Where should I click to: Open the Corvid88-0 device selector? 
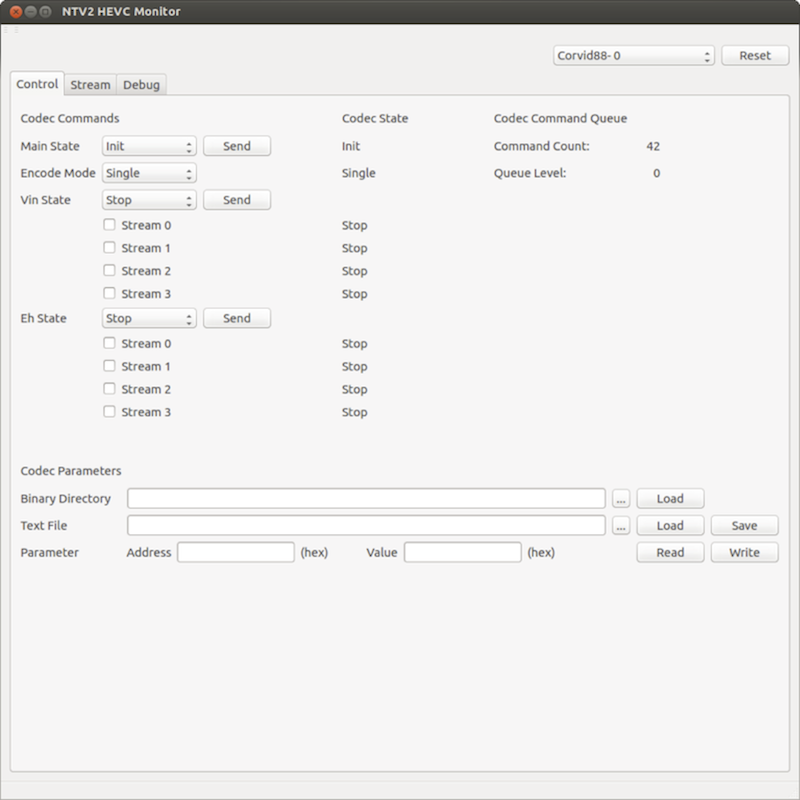click(x=634, y=56)
